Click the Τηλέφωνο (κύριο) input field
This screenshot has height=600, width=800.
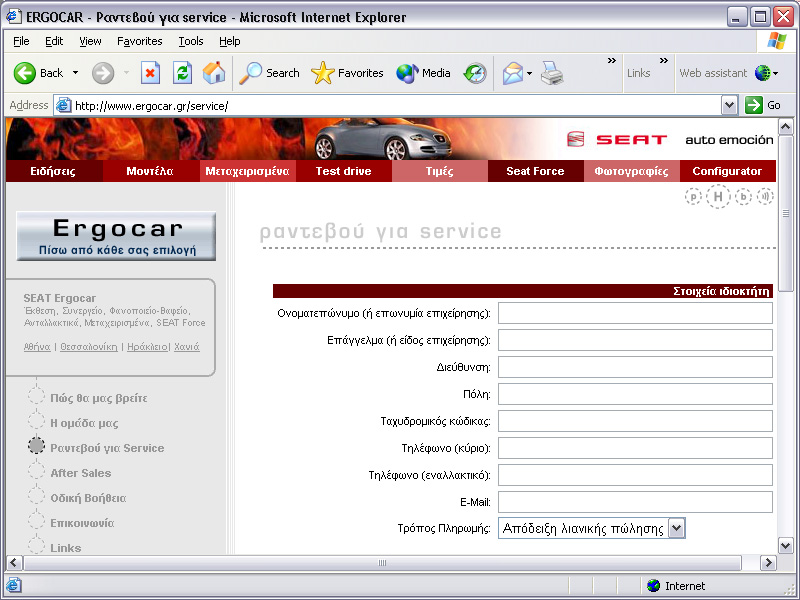(x=635, y=448)
